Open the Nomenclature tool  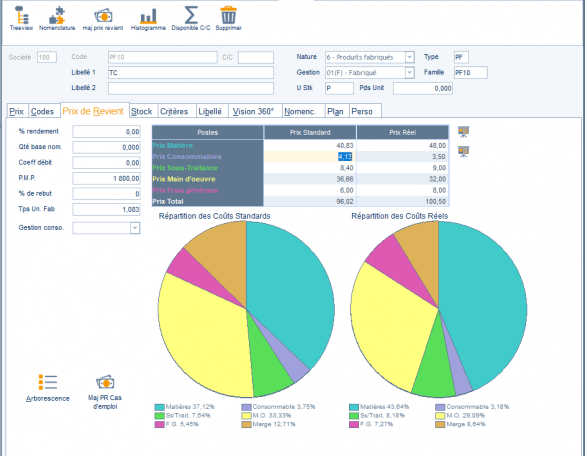click(x=57, y=18)
